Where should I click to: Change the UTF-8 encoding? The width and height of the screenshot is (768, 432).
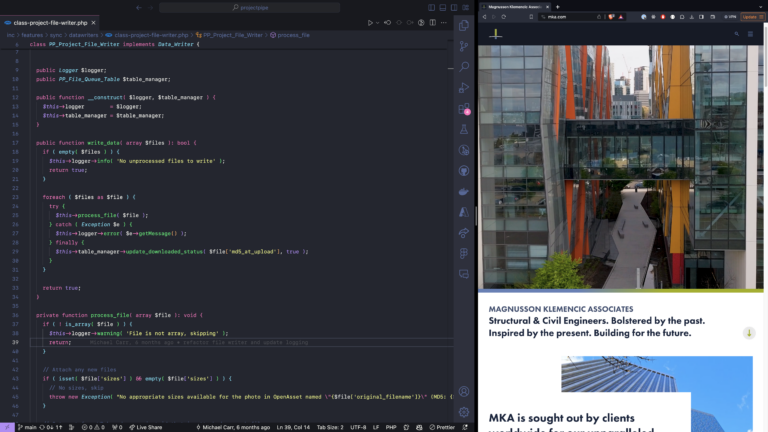pos(358,427)
